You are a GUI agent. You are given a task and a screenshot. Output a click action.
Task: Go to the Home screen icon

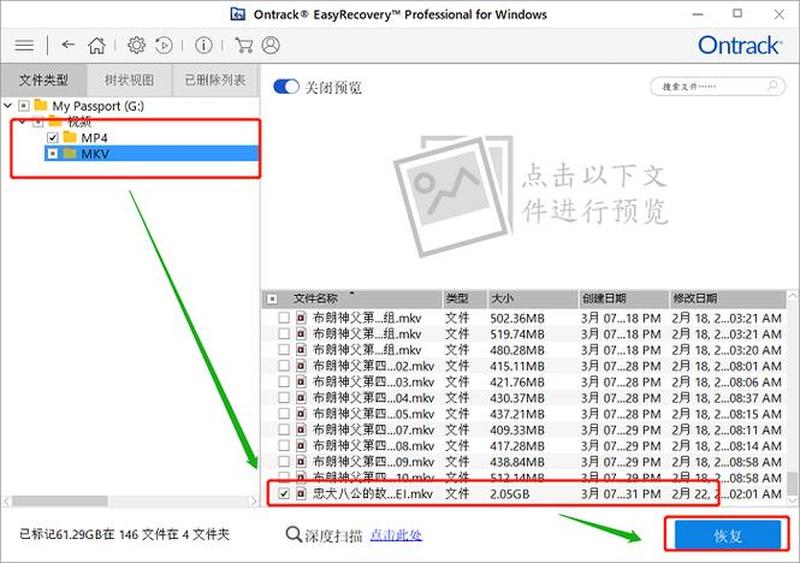click(96, 45)
